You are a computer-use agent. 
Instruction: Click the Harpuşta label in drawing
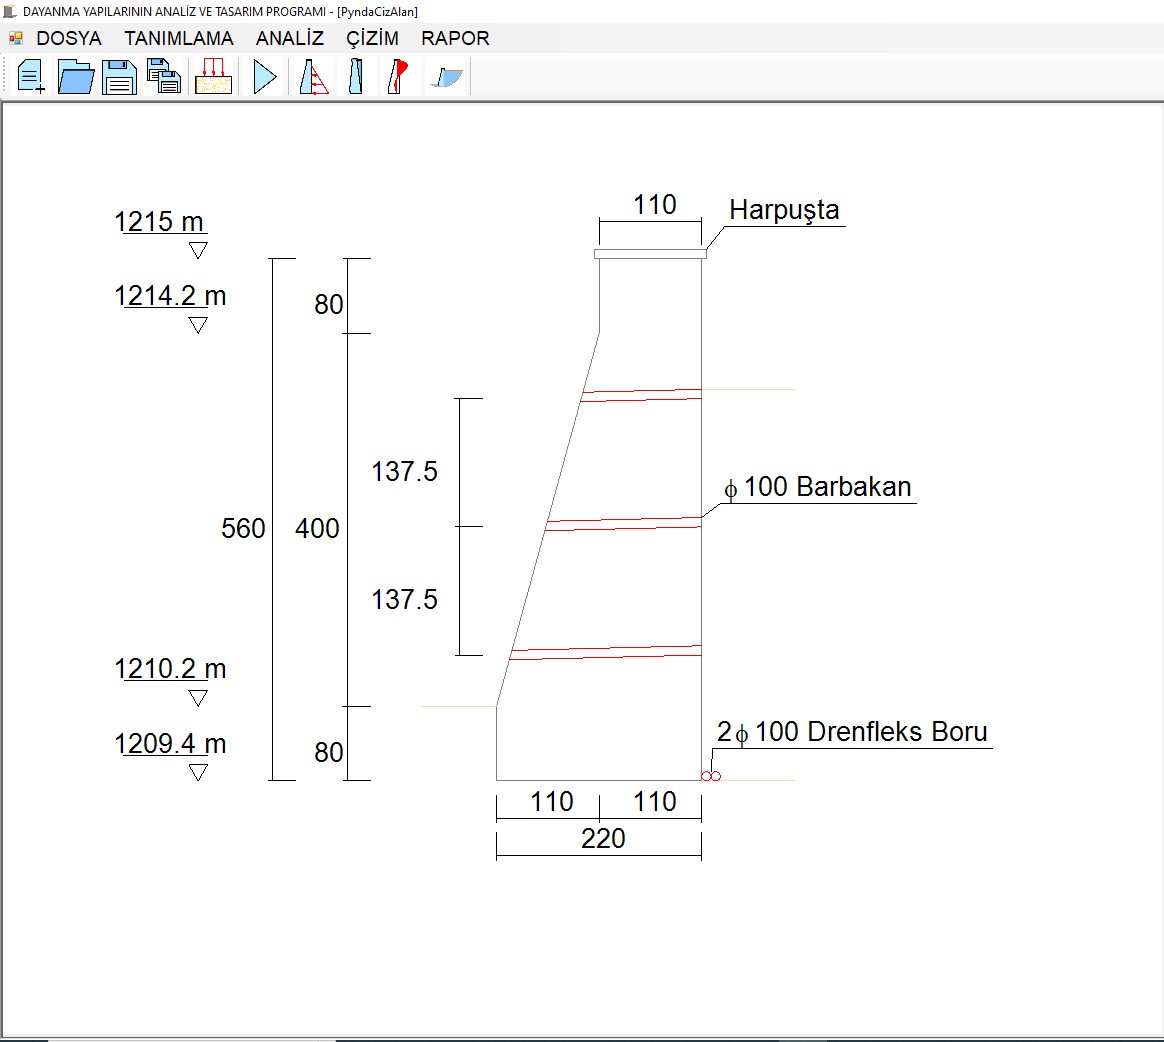pyautogui.click(x=784, y=211)
